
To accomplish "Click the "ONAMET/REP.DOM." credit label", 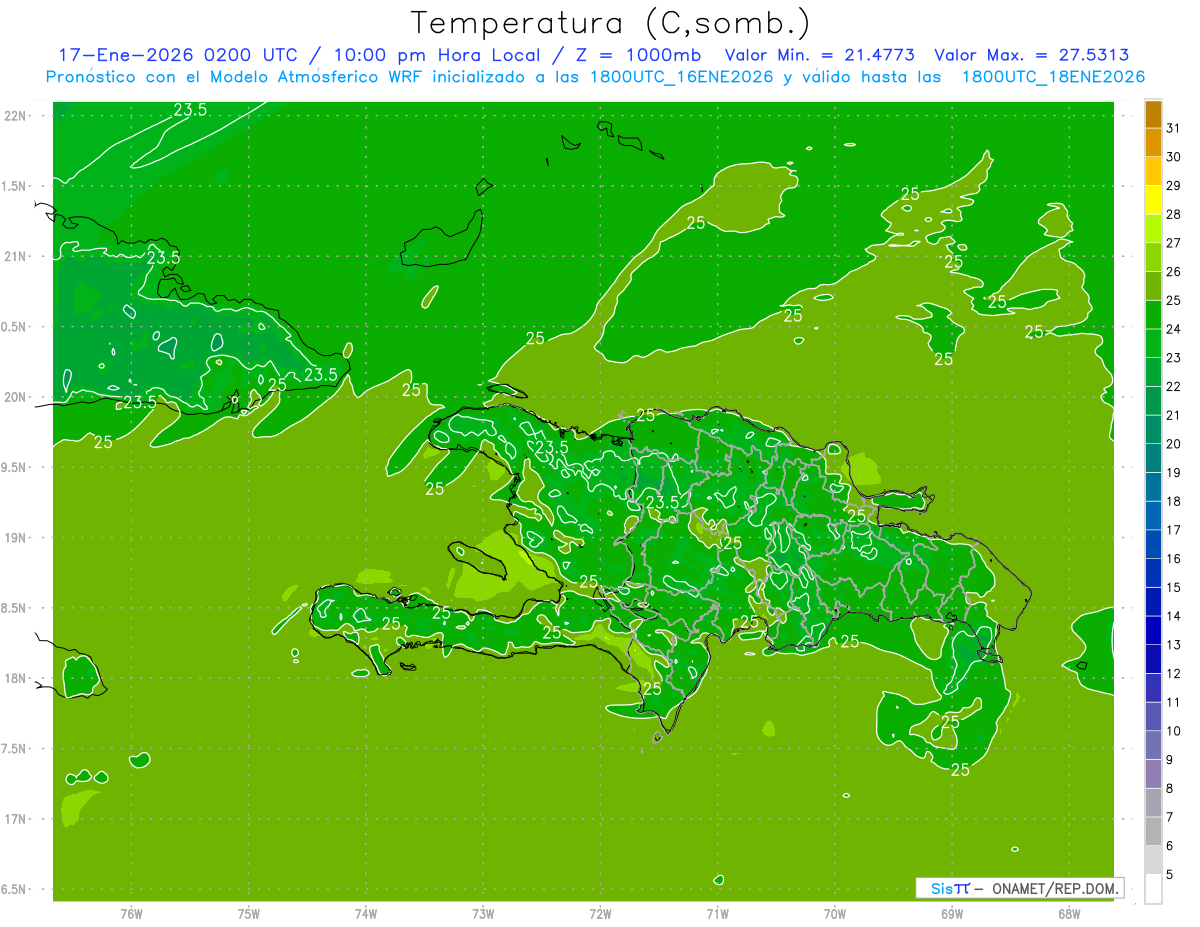I will pyautogui.click(x=1054, y=888).
